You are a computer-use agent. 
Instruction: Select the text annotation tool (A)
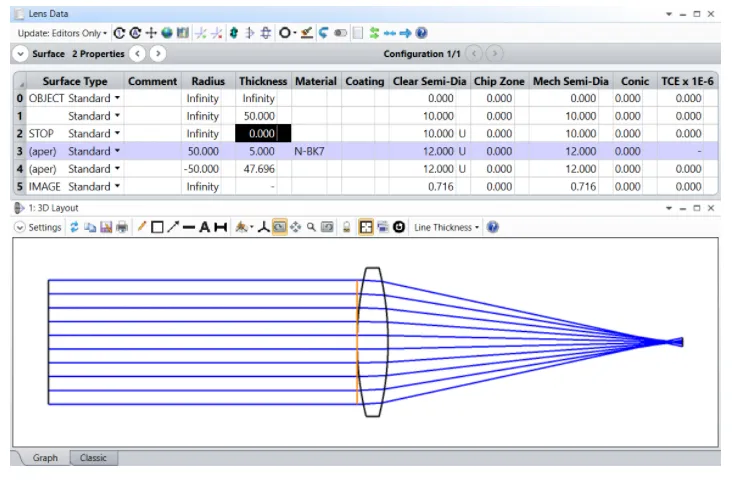pos(204,228)
